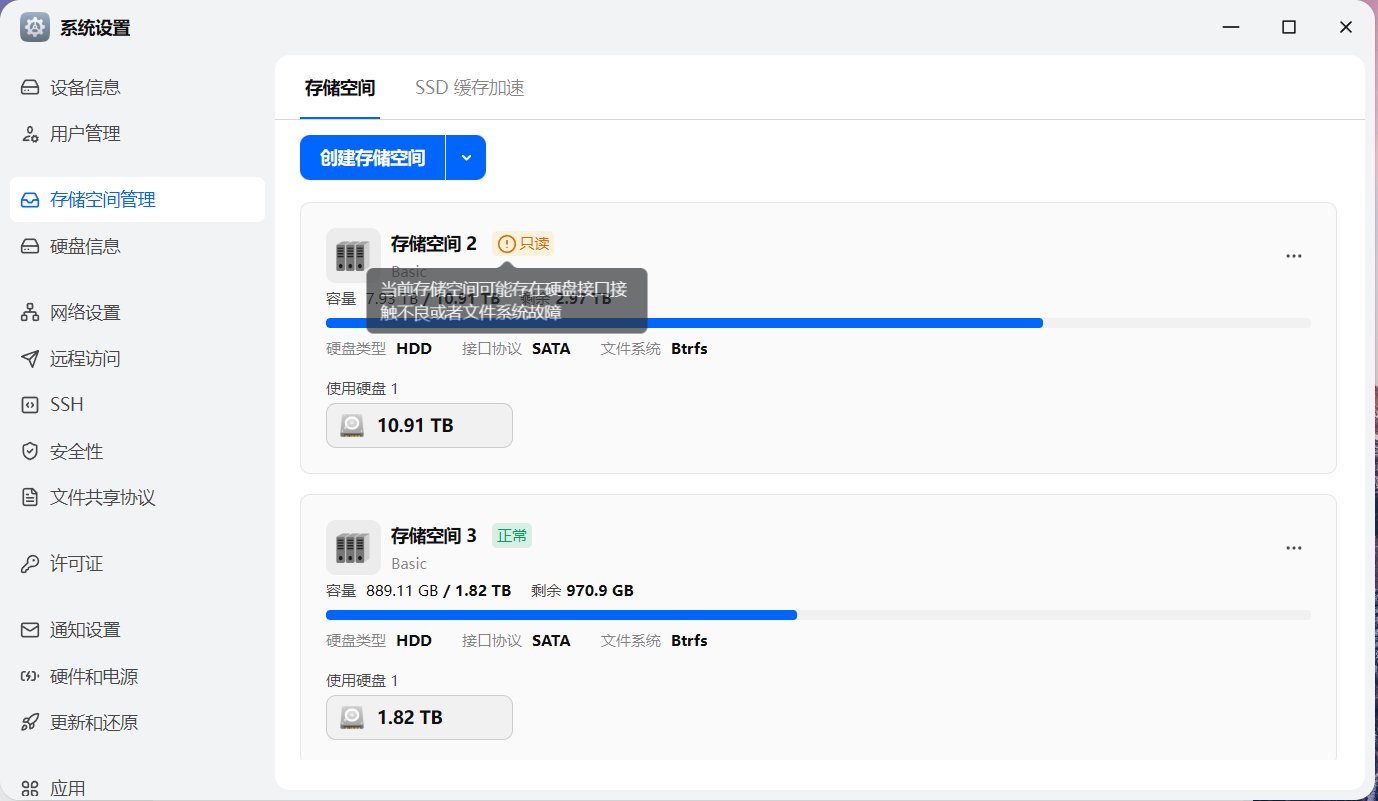Open 用户管理 via its user icon
1378x801 pixels.
[x=30, y=134]
